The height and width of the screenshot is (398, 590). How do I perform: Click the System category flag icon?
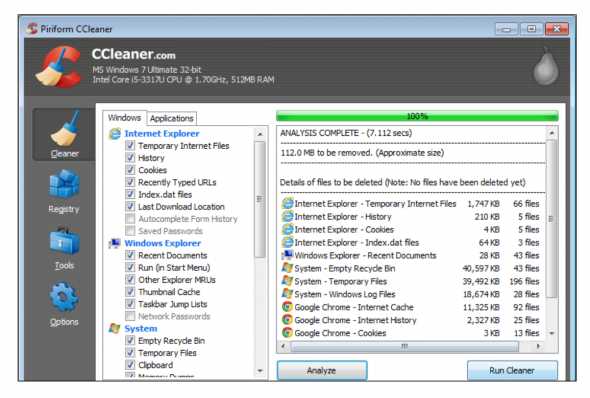114,328
